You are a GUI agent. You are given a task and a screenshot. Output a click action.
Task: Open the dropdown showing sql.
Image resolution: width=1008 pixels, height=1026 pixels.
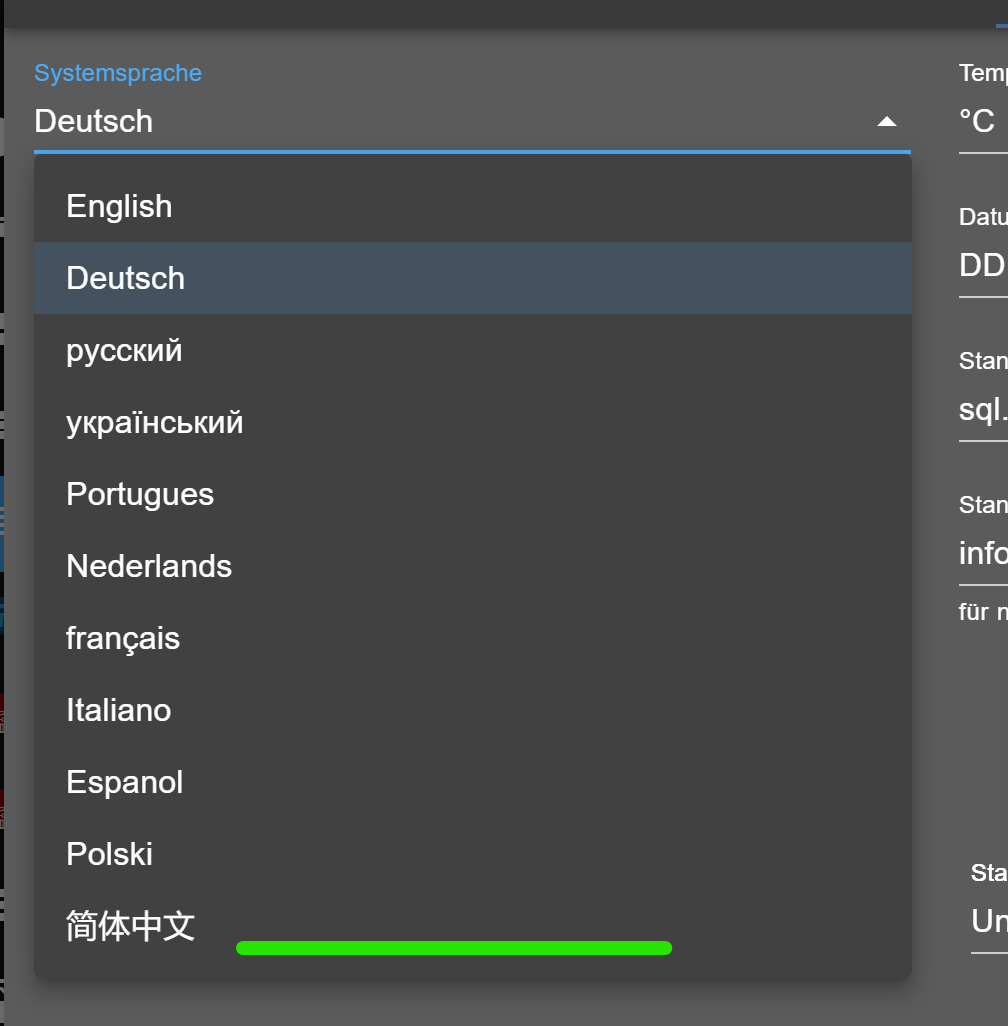pyautogui.click(x=982, y=409)
